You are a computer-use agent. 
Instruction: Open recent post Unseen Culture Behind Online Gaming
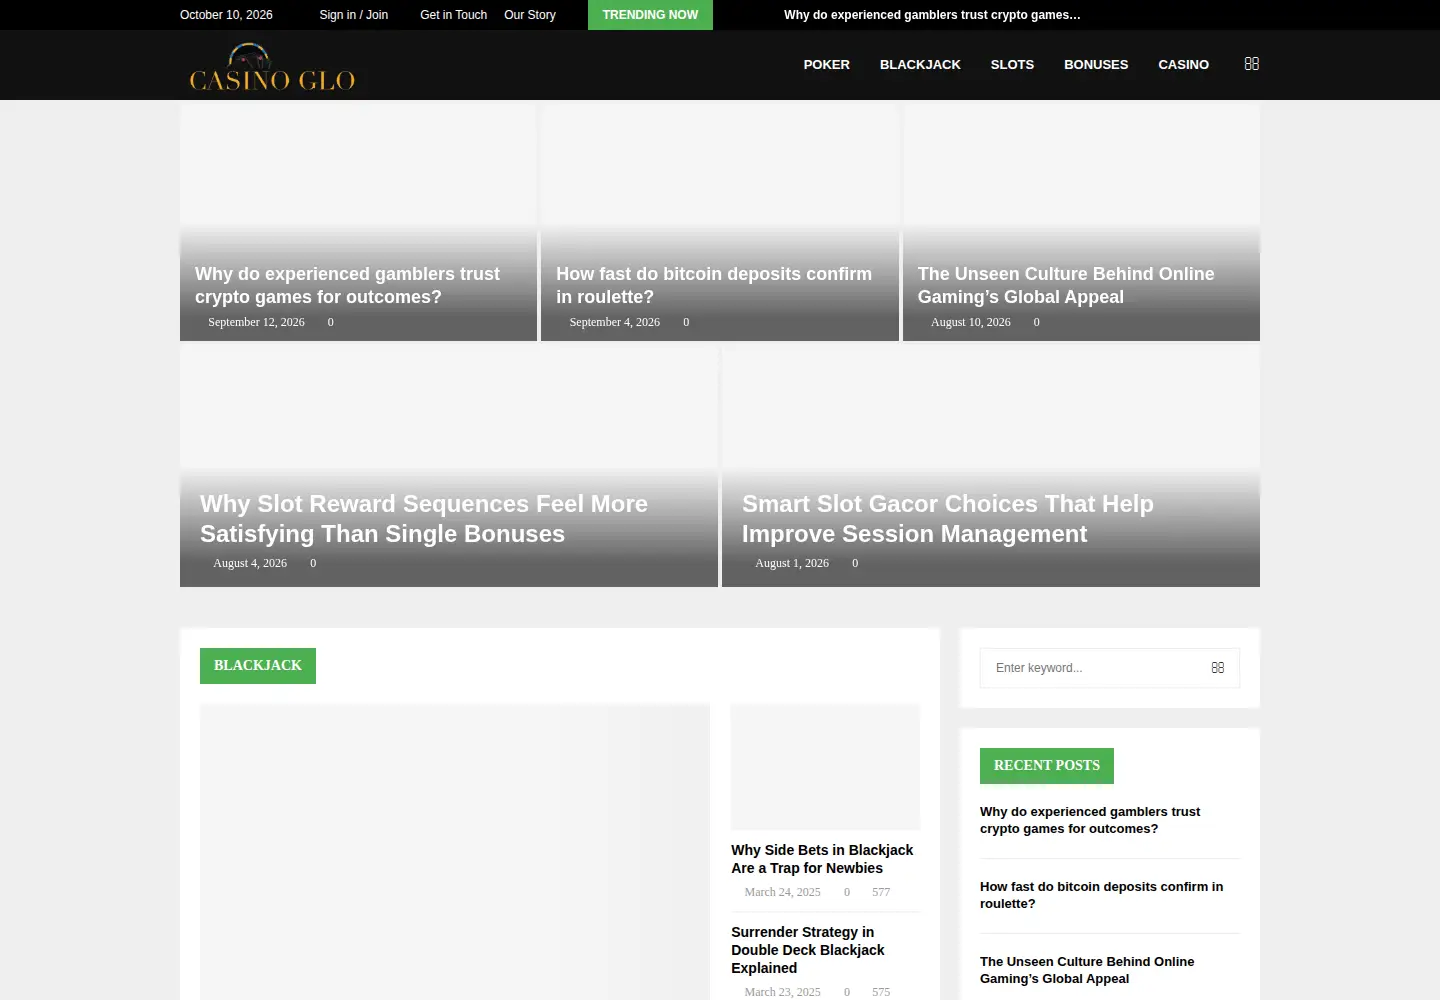coord(1087,970)
